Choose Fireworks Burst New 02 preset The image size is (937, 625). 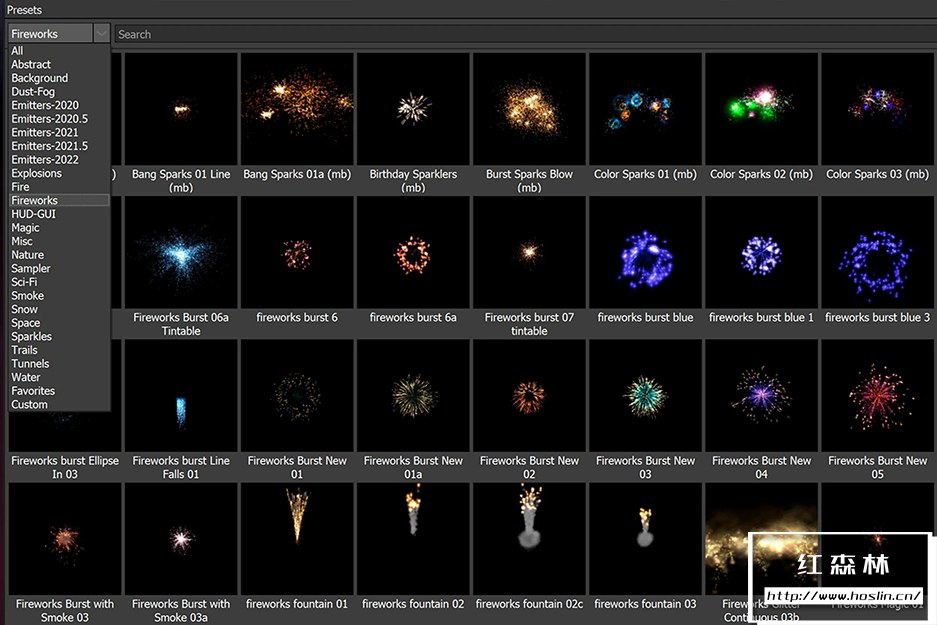pos(529,396)
